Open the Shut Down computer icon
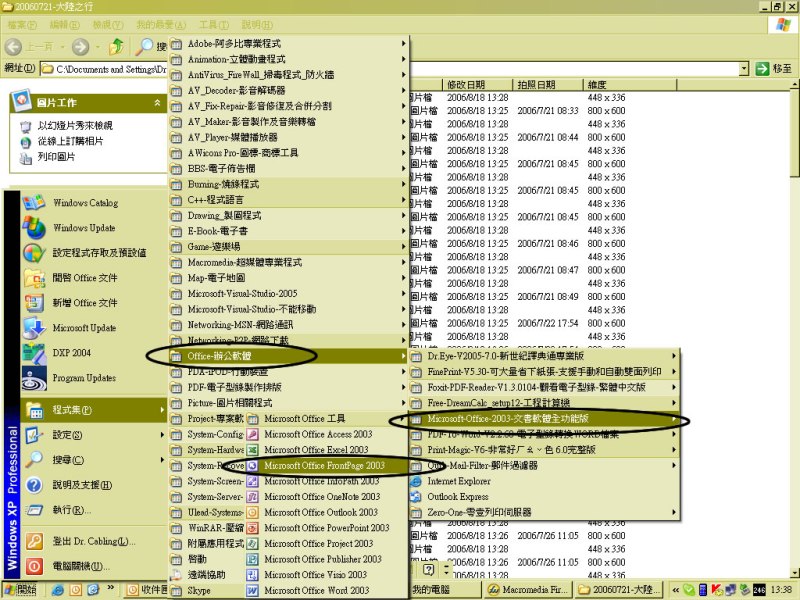Image resolution: width=800 pixels, height=600 pixels. [34, 566]
